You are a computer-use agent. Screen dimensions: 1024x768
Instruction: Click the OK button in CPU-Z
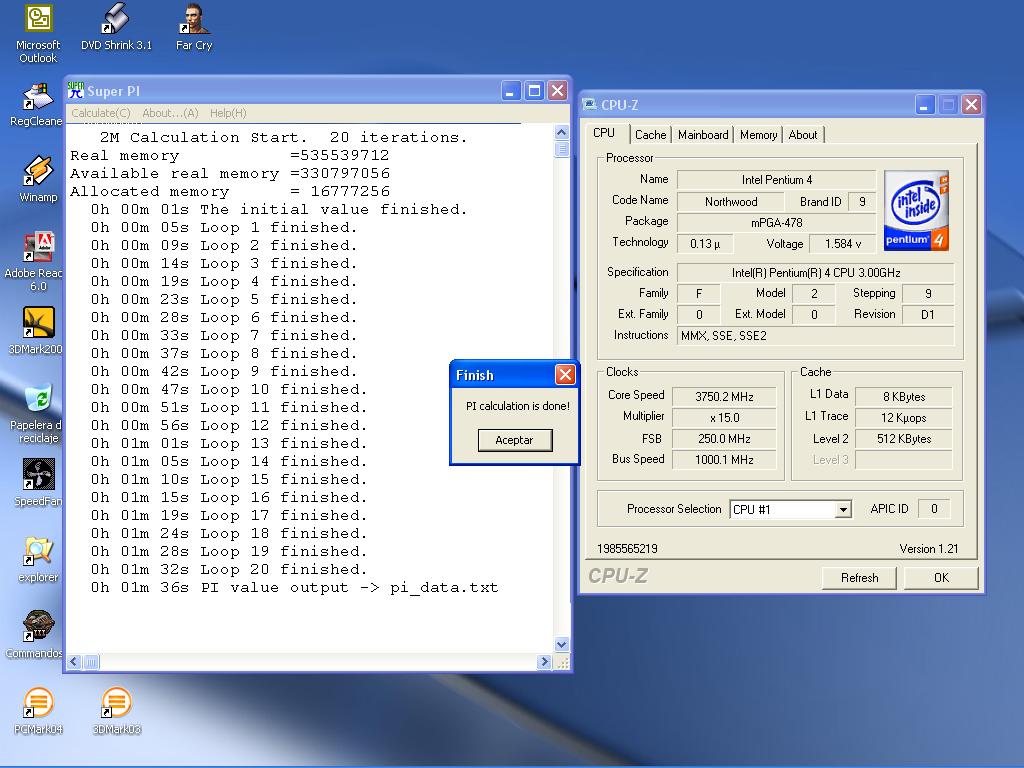click(940, 578)
